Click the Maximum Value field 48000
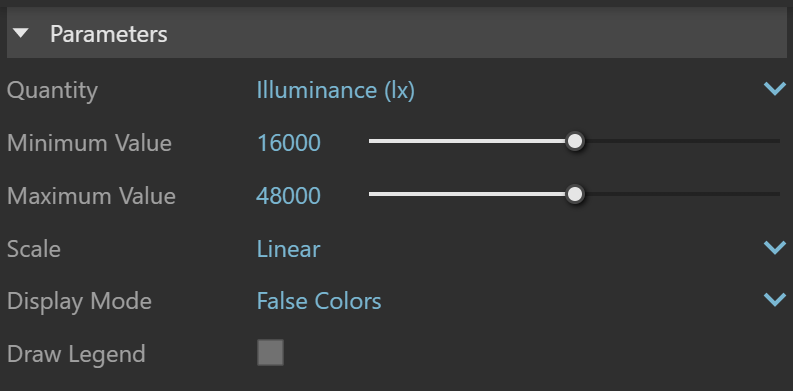The height and width of the screenshot is (391, 793). pos(288,196)
